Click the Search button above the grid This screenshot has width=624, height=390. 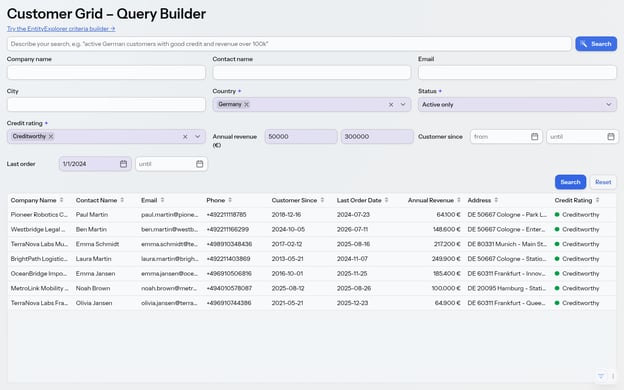tap(570, 182)
